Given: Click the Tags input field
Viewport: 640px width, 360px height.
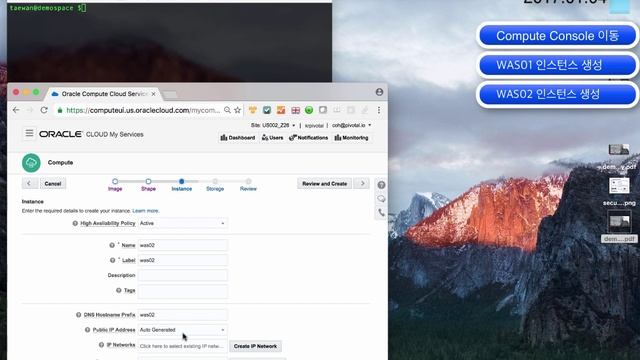Looking at the screenshot, I should 182,291.
